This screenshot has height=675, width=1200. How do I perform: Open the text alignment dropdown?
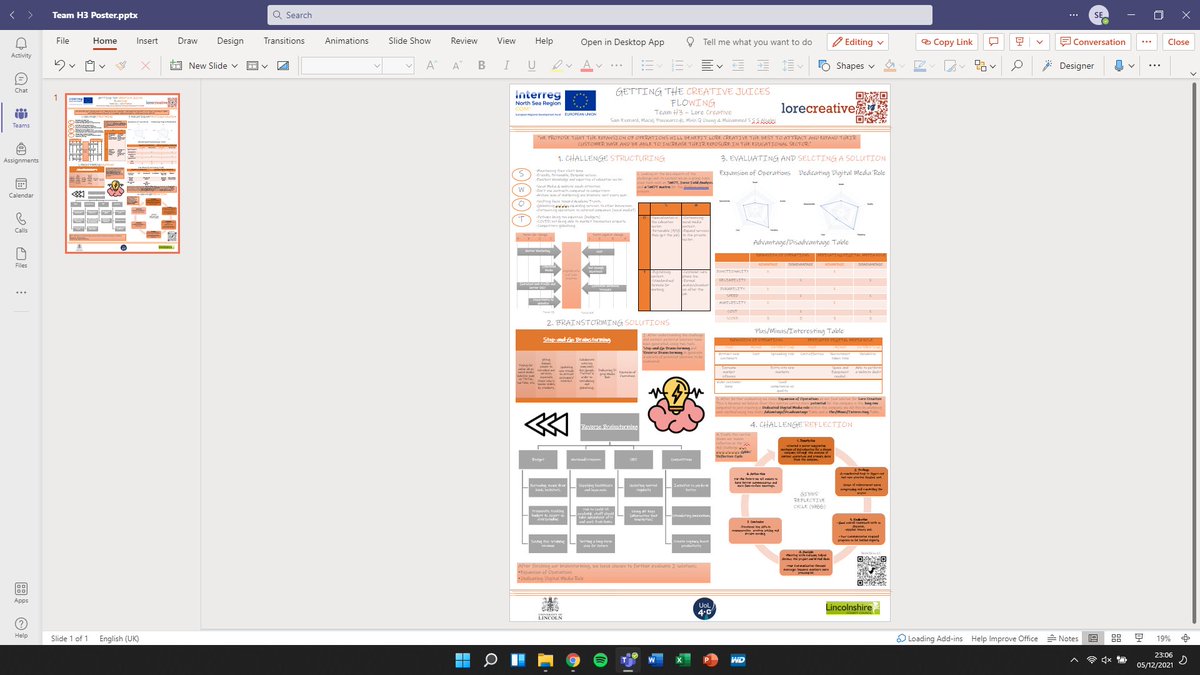pos(712,65)
